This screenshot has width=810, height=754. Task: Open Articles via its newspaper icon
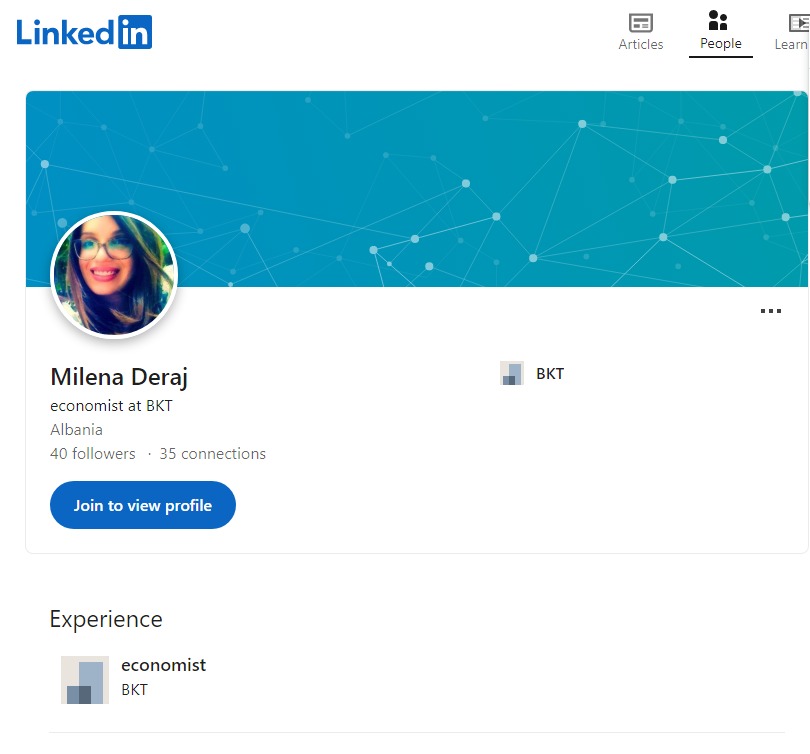pyautogui.click(x=640, y=22)
